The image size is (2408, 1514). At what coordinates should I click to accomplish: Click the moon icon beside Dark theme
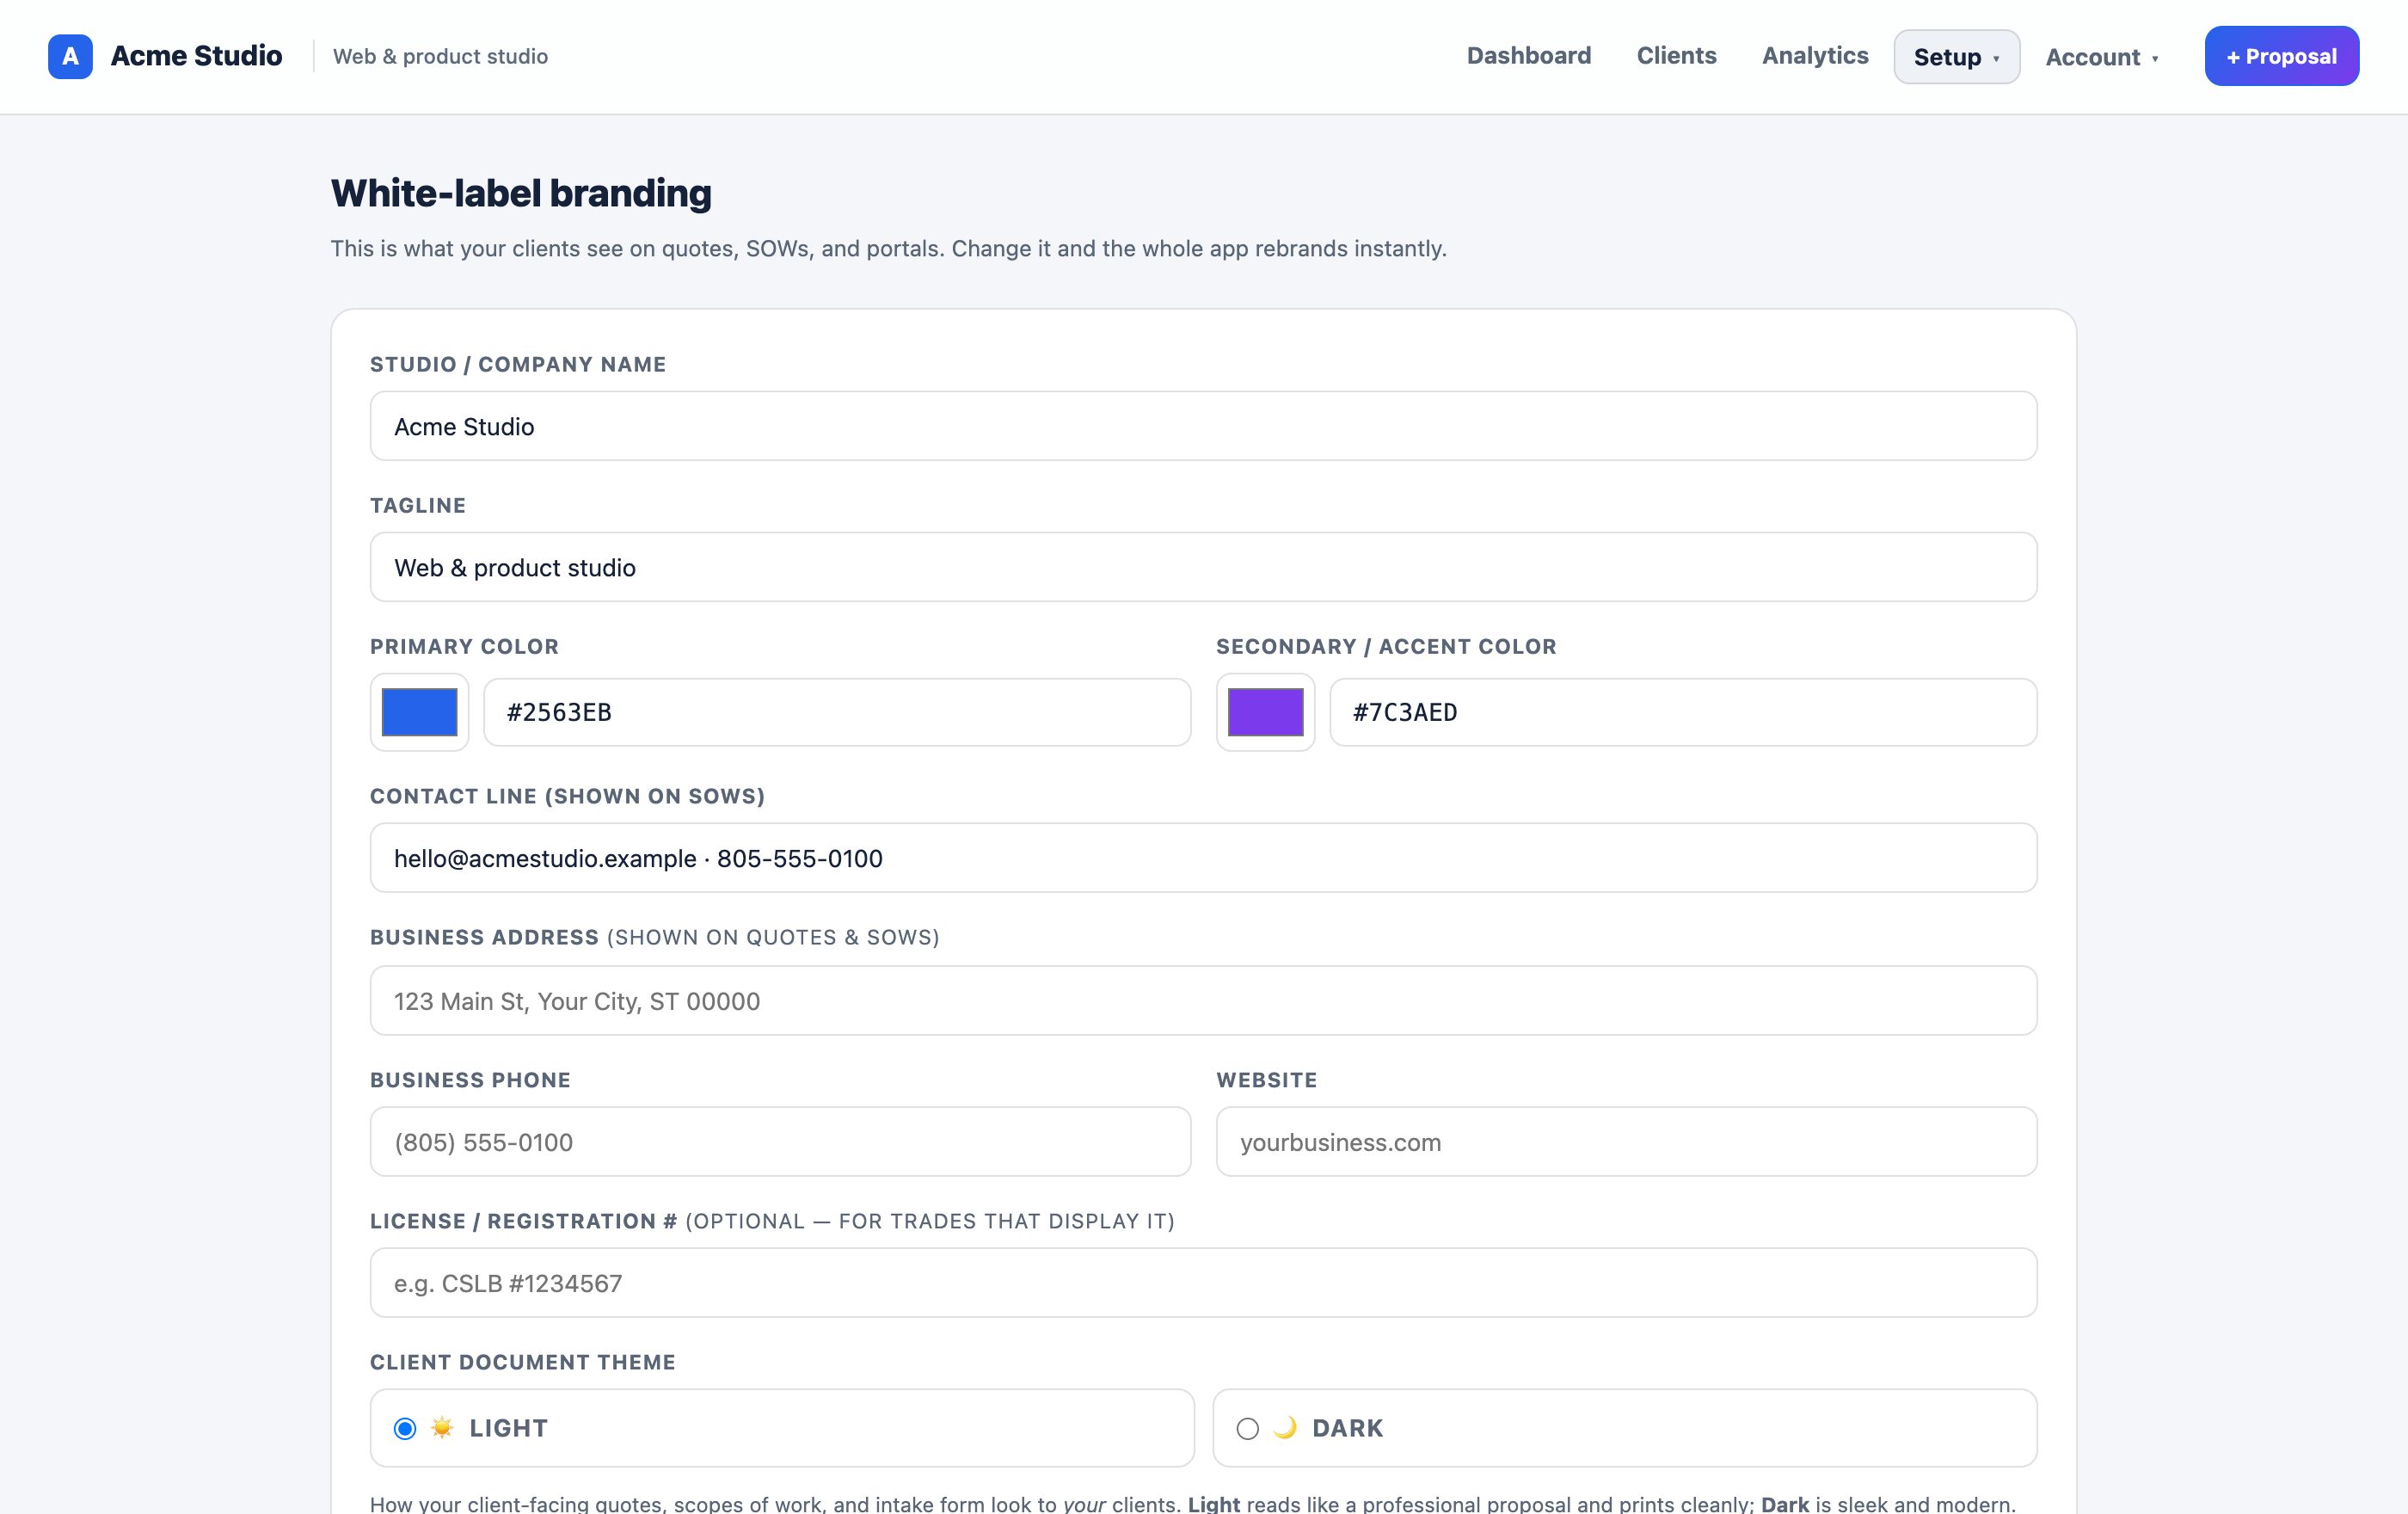tap(1285, 1428)
